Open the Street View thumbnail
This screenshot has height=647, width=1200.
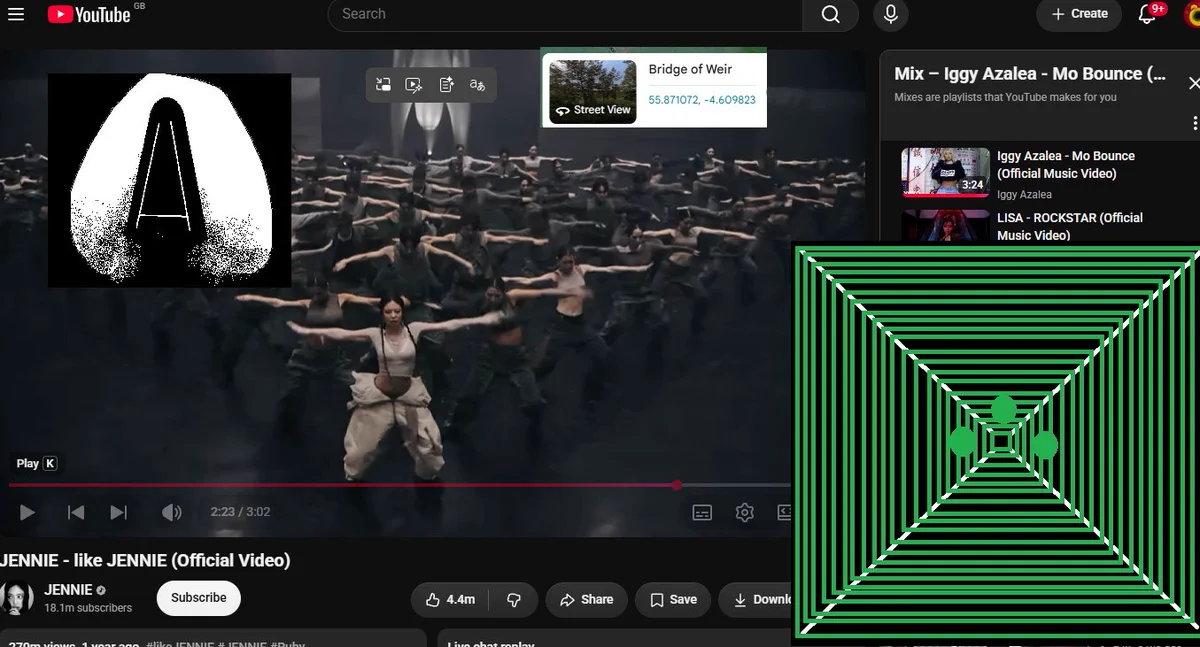tap(593, 90)
